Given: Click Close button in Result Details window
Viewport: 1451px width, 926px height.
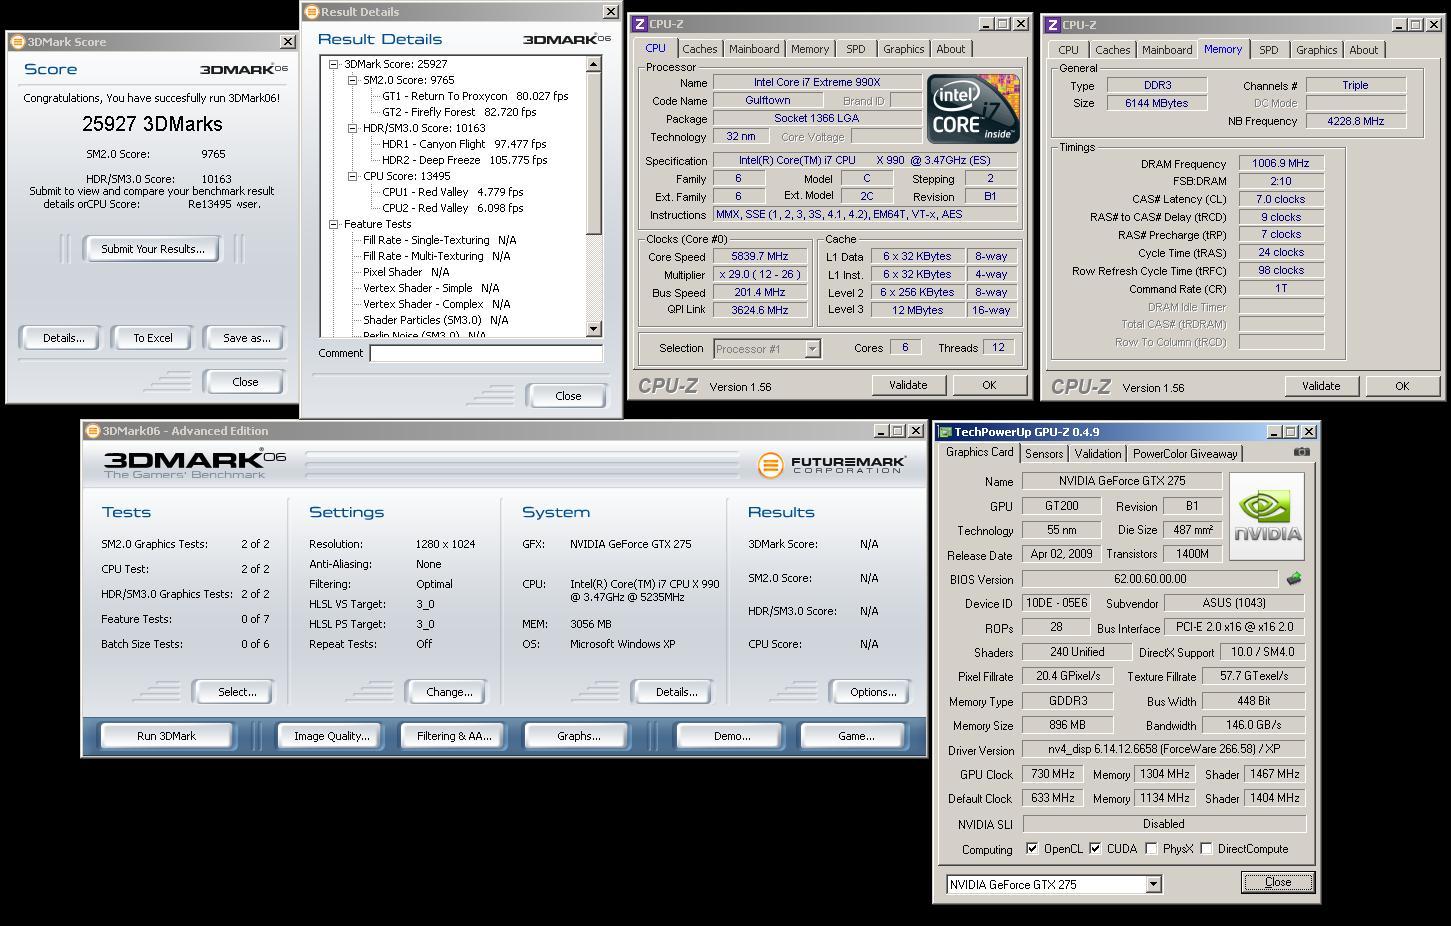Looking at the screenshot, I should click(x=568, y=396).
